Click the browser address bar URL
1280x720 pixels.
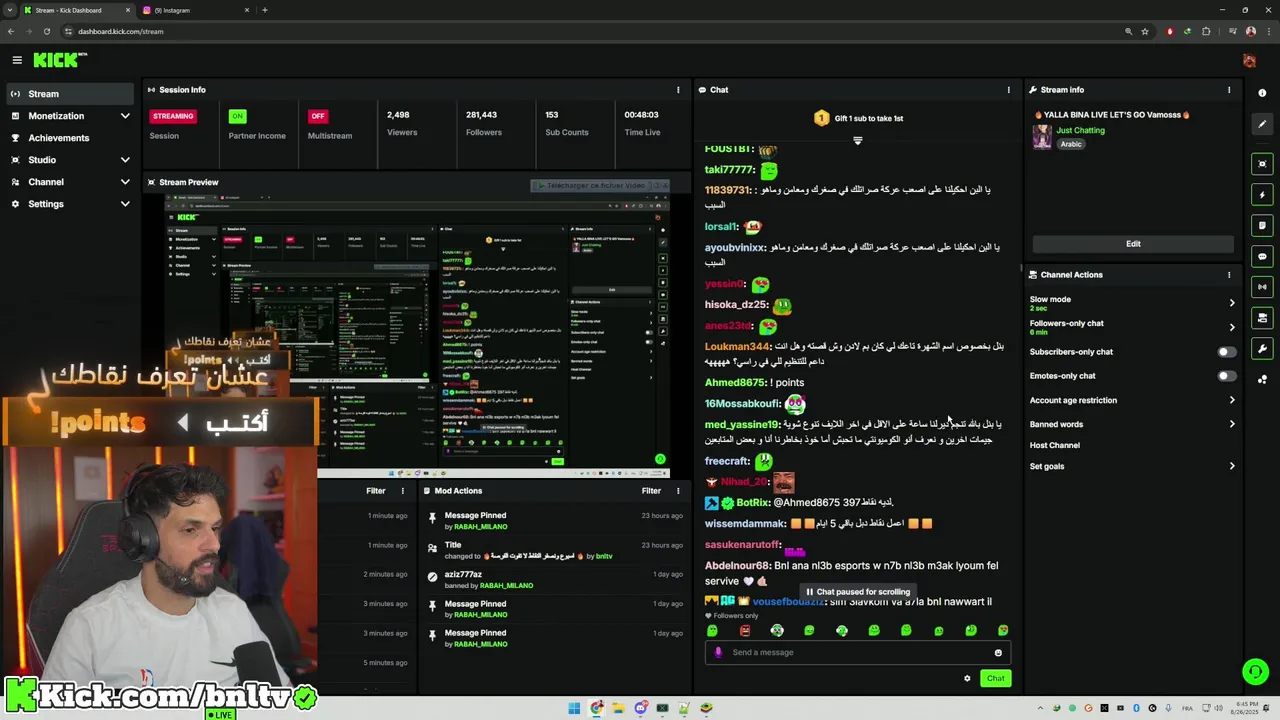tap(121, 31)
